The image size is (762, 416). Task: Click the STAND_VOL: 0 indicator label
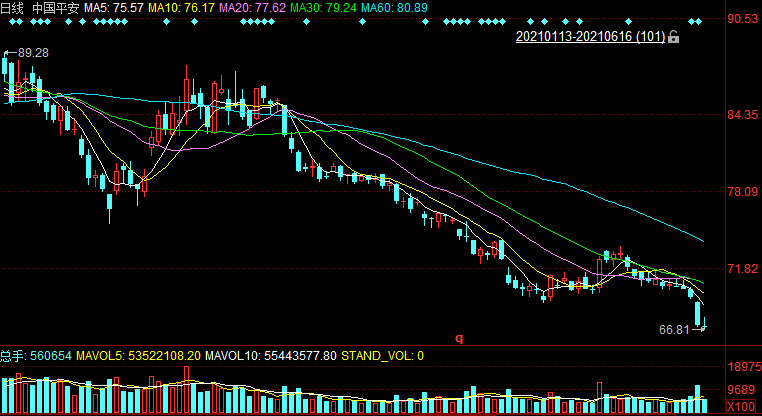point(383,355)
